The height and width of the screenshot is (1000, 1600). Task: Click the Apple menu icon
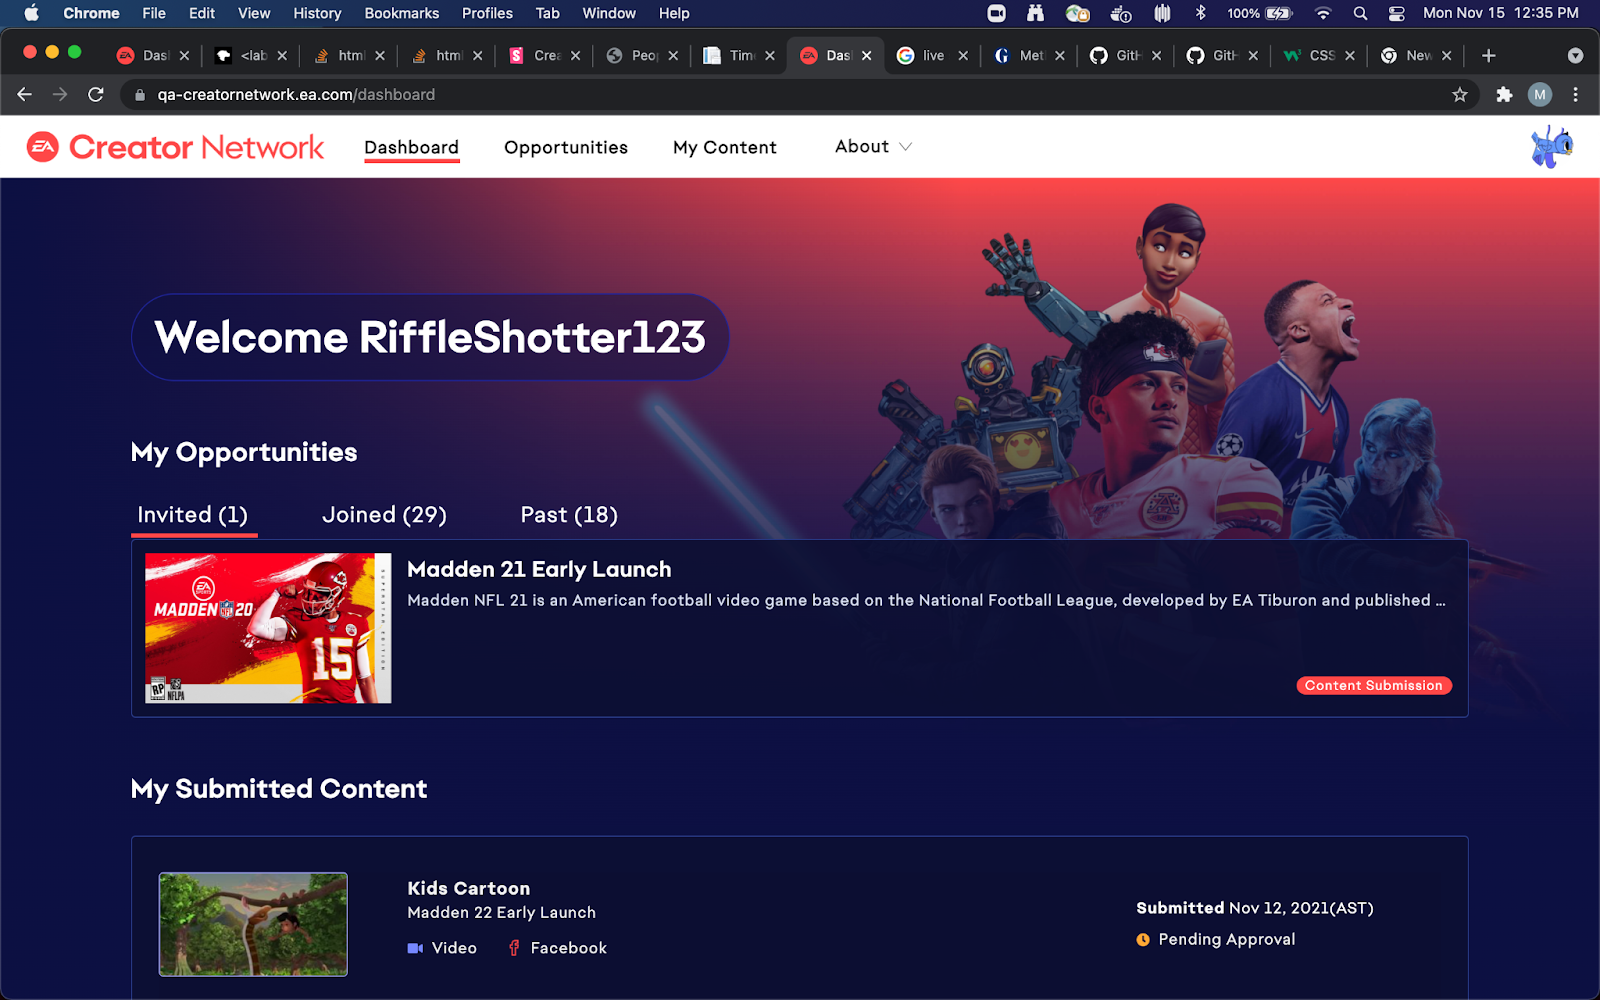pyautogui.click(x=31, y=13)
